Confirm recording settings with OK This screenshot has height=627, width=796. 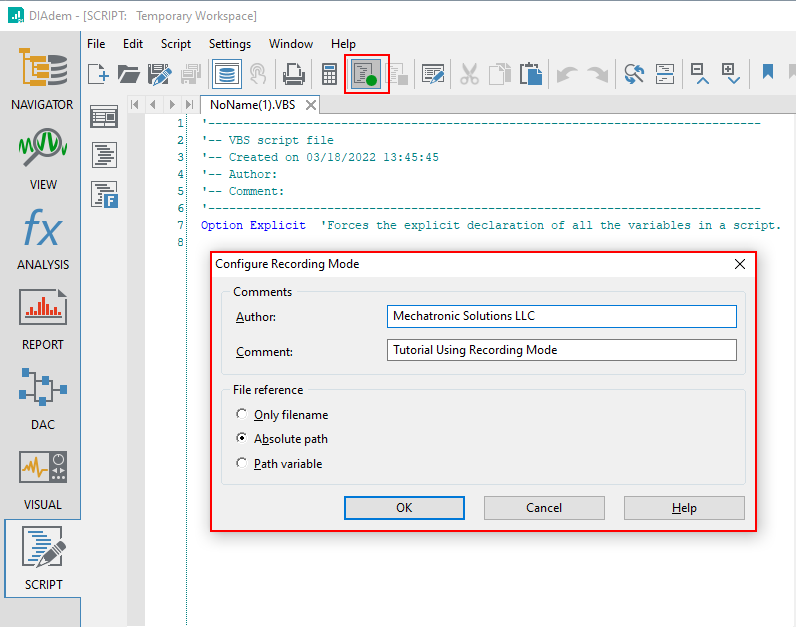(404, 507)
